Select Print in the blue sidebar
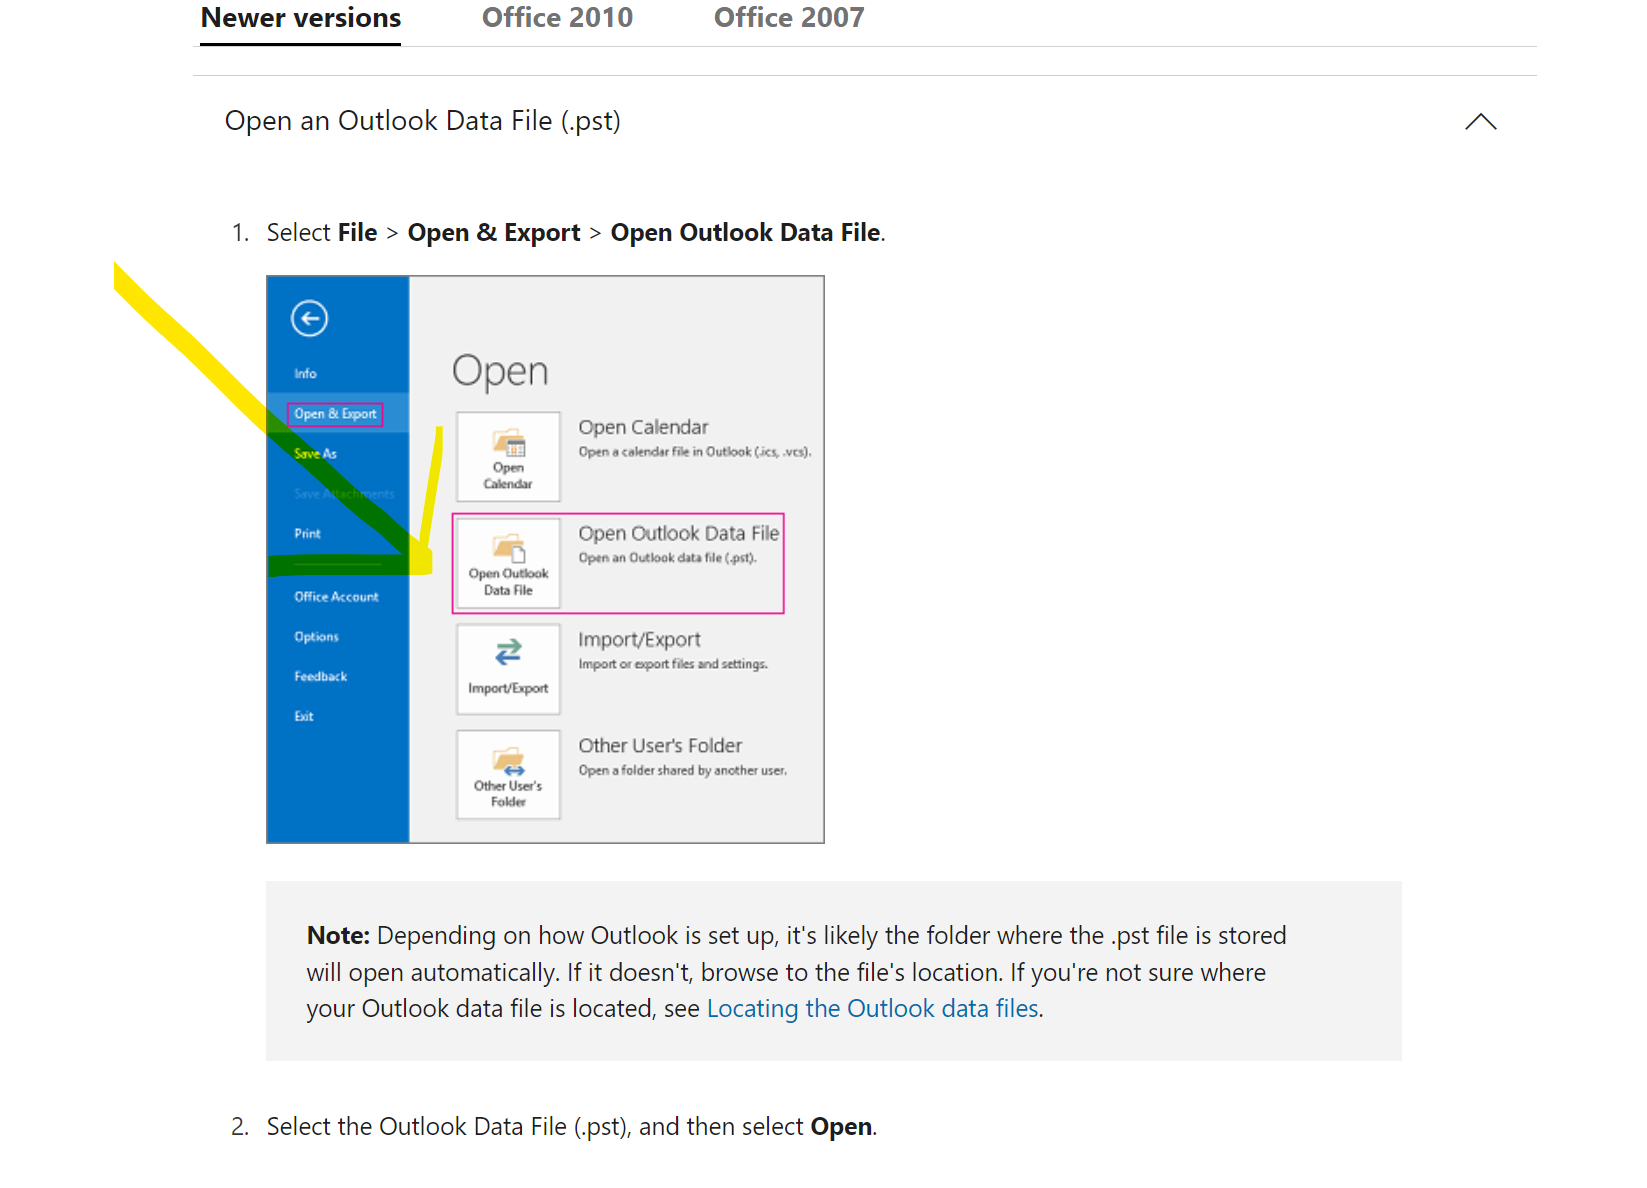 point(307,534)
